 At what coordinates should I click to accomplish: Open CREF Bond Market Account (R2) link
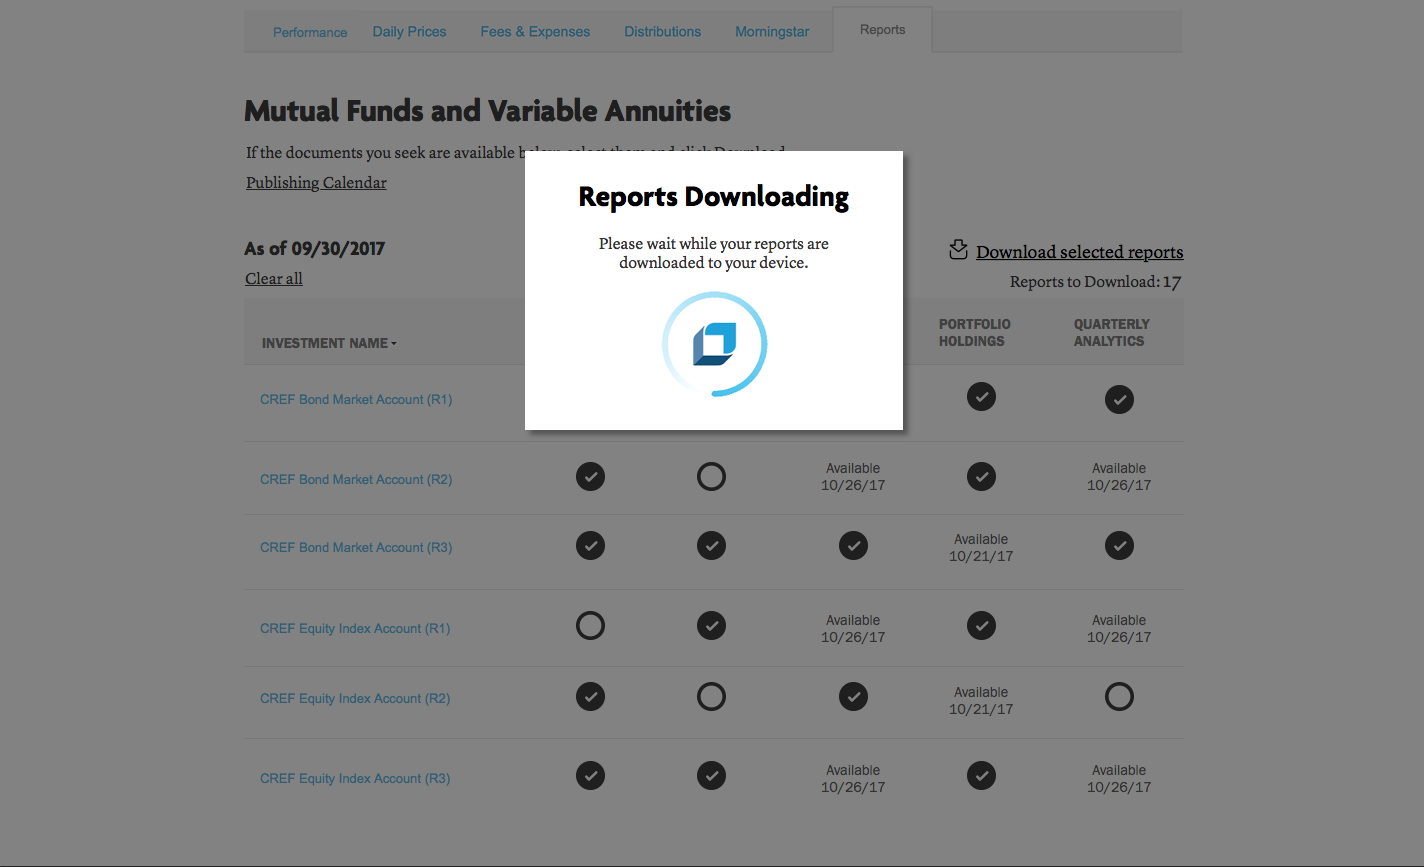[x=356, y=479]
